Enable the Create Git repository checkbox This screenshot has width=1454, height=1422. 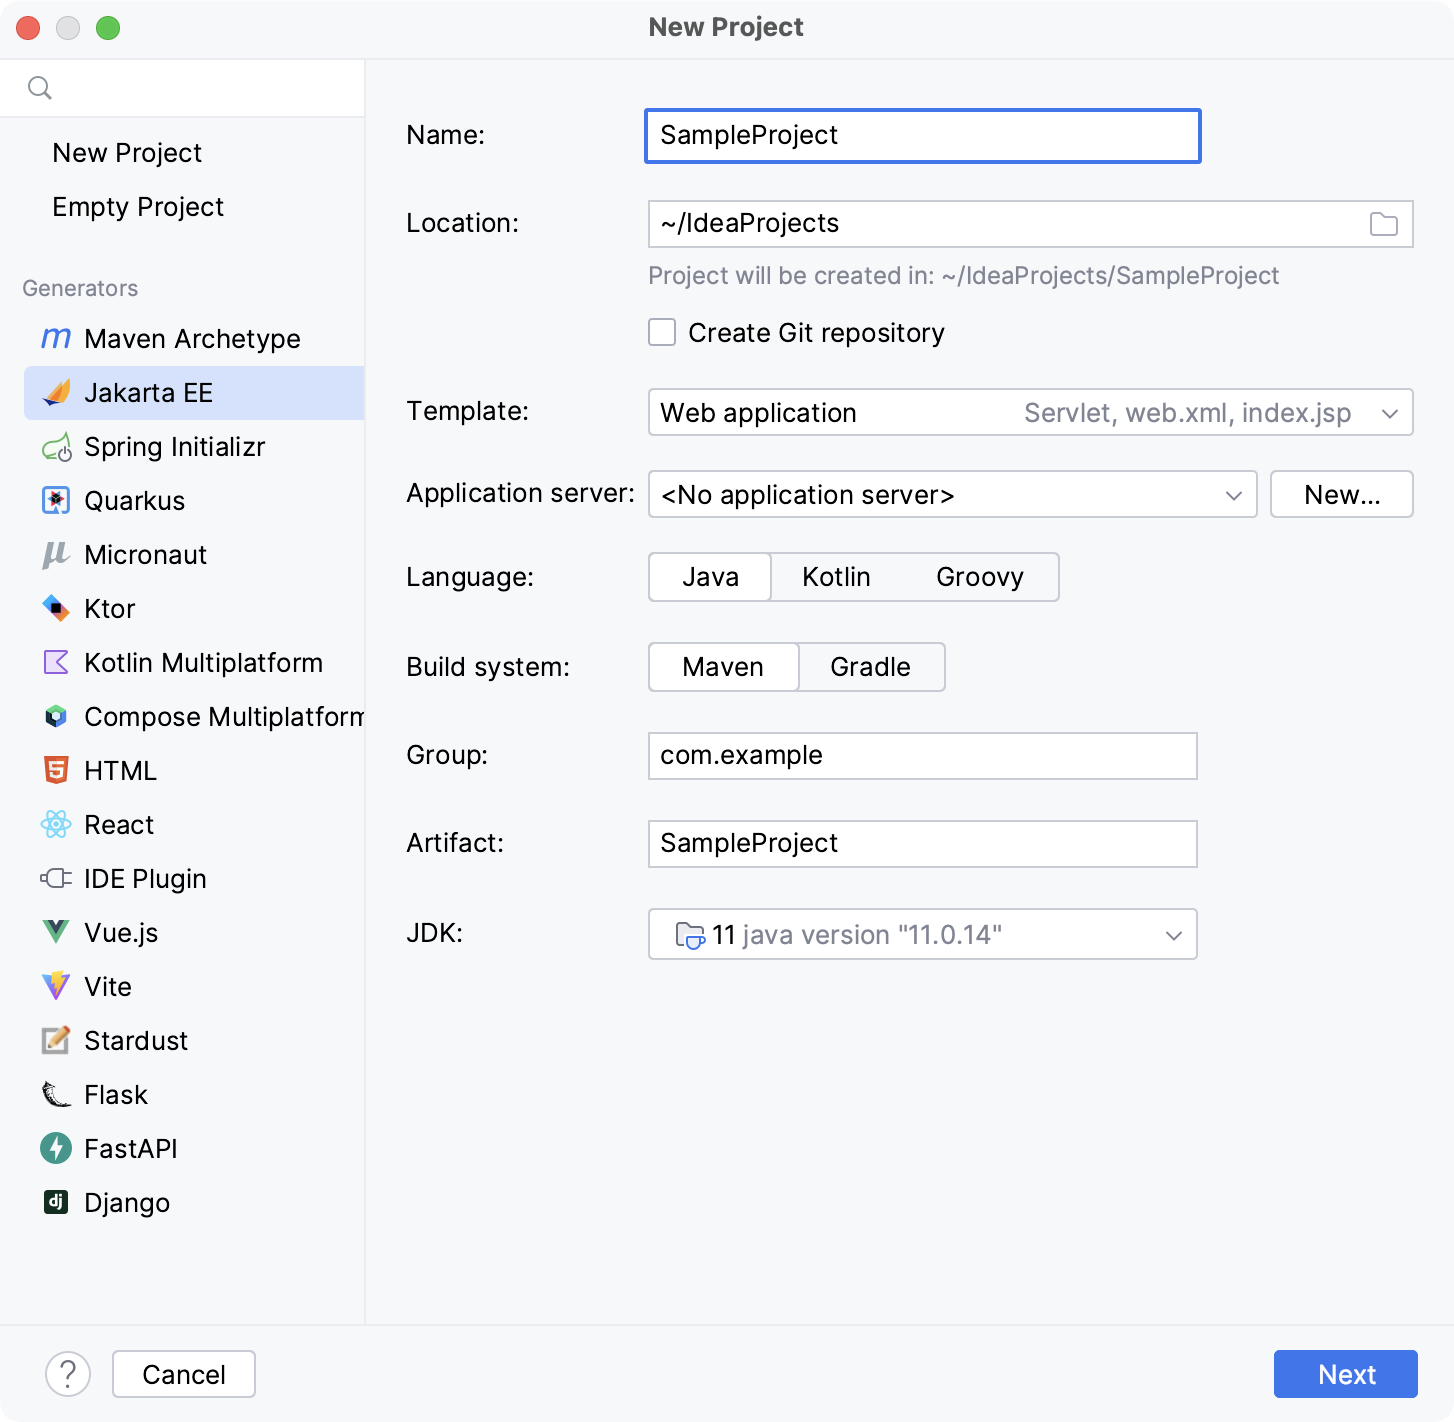tap(662, 332)
